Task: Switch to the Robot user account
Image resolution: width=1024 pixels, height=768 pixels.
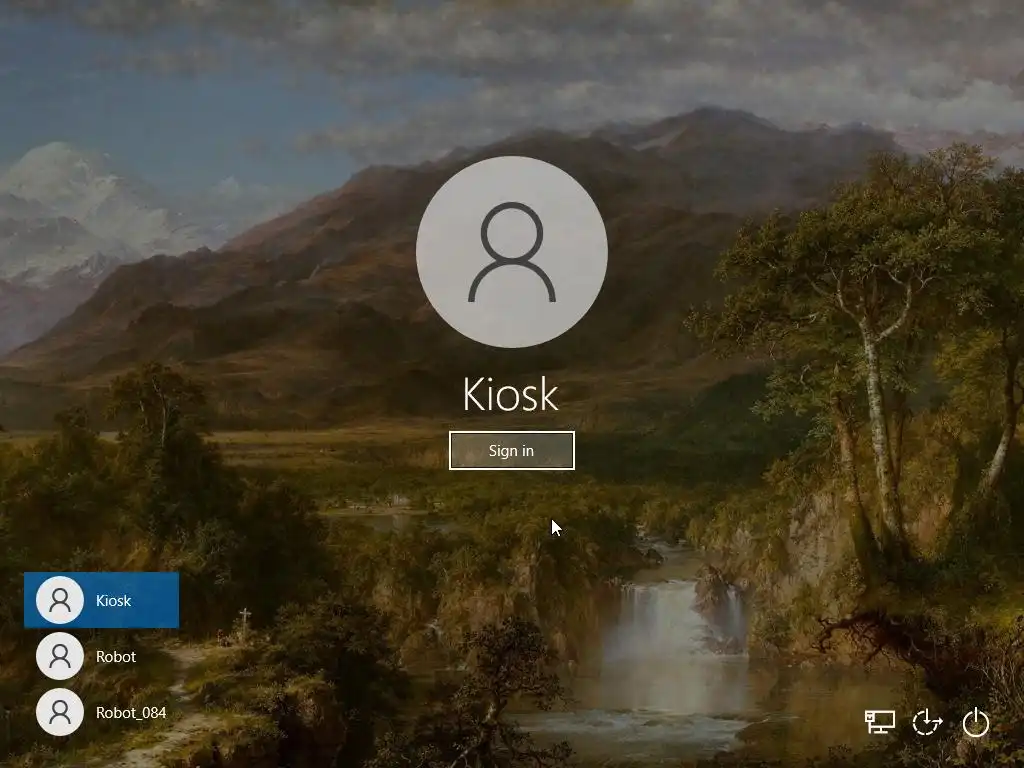Action: [x=101, y=656]
